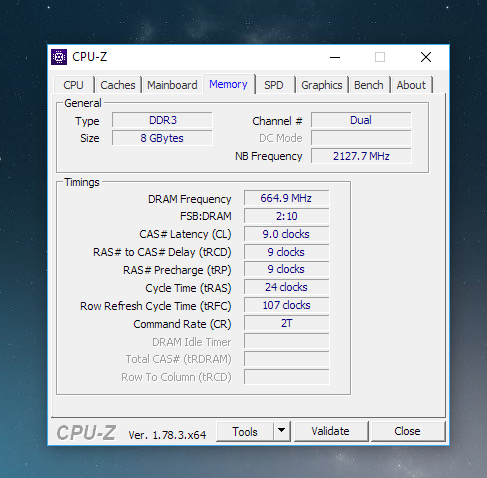The width and height of the screenshot is (487, 478).
Task: Open the Graphics tab
Action: pyautogui.click(x=322, y=85)
